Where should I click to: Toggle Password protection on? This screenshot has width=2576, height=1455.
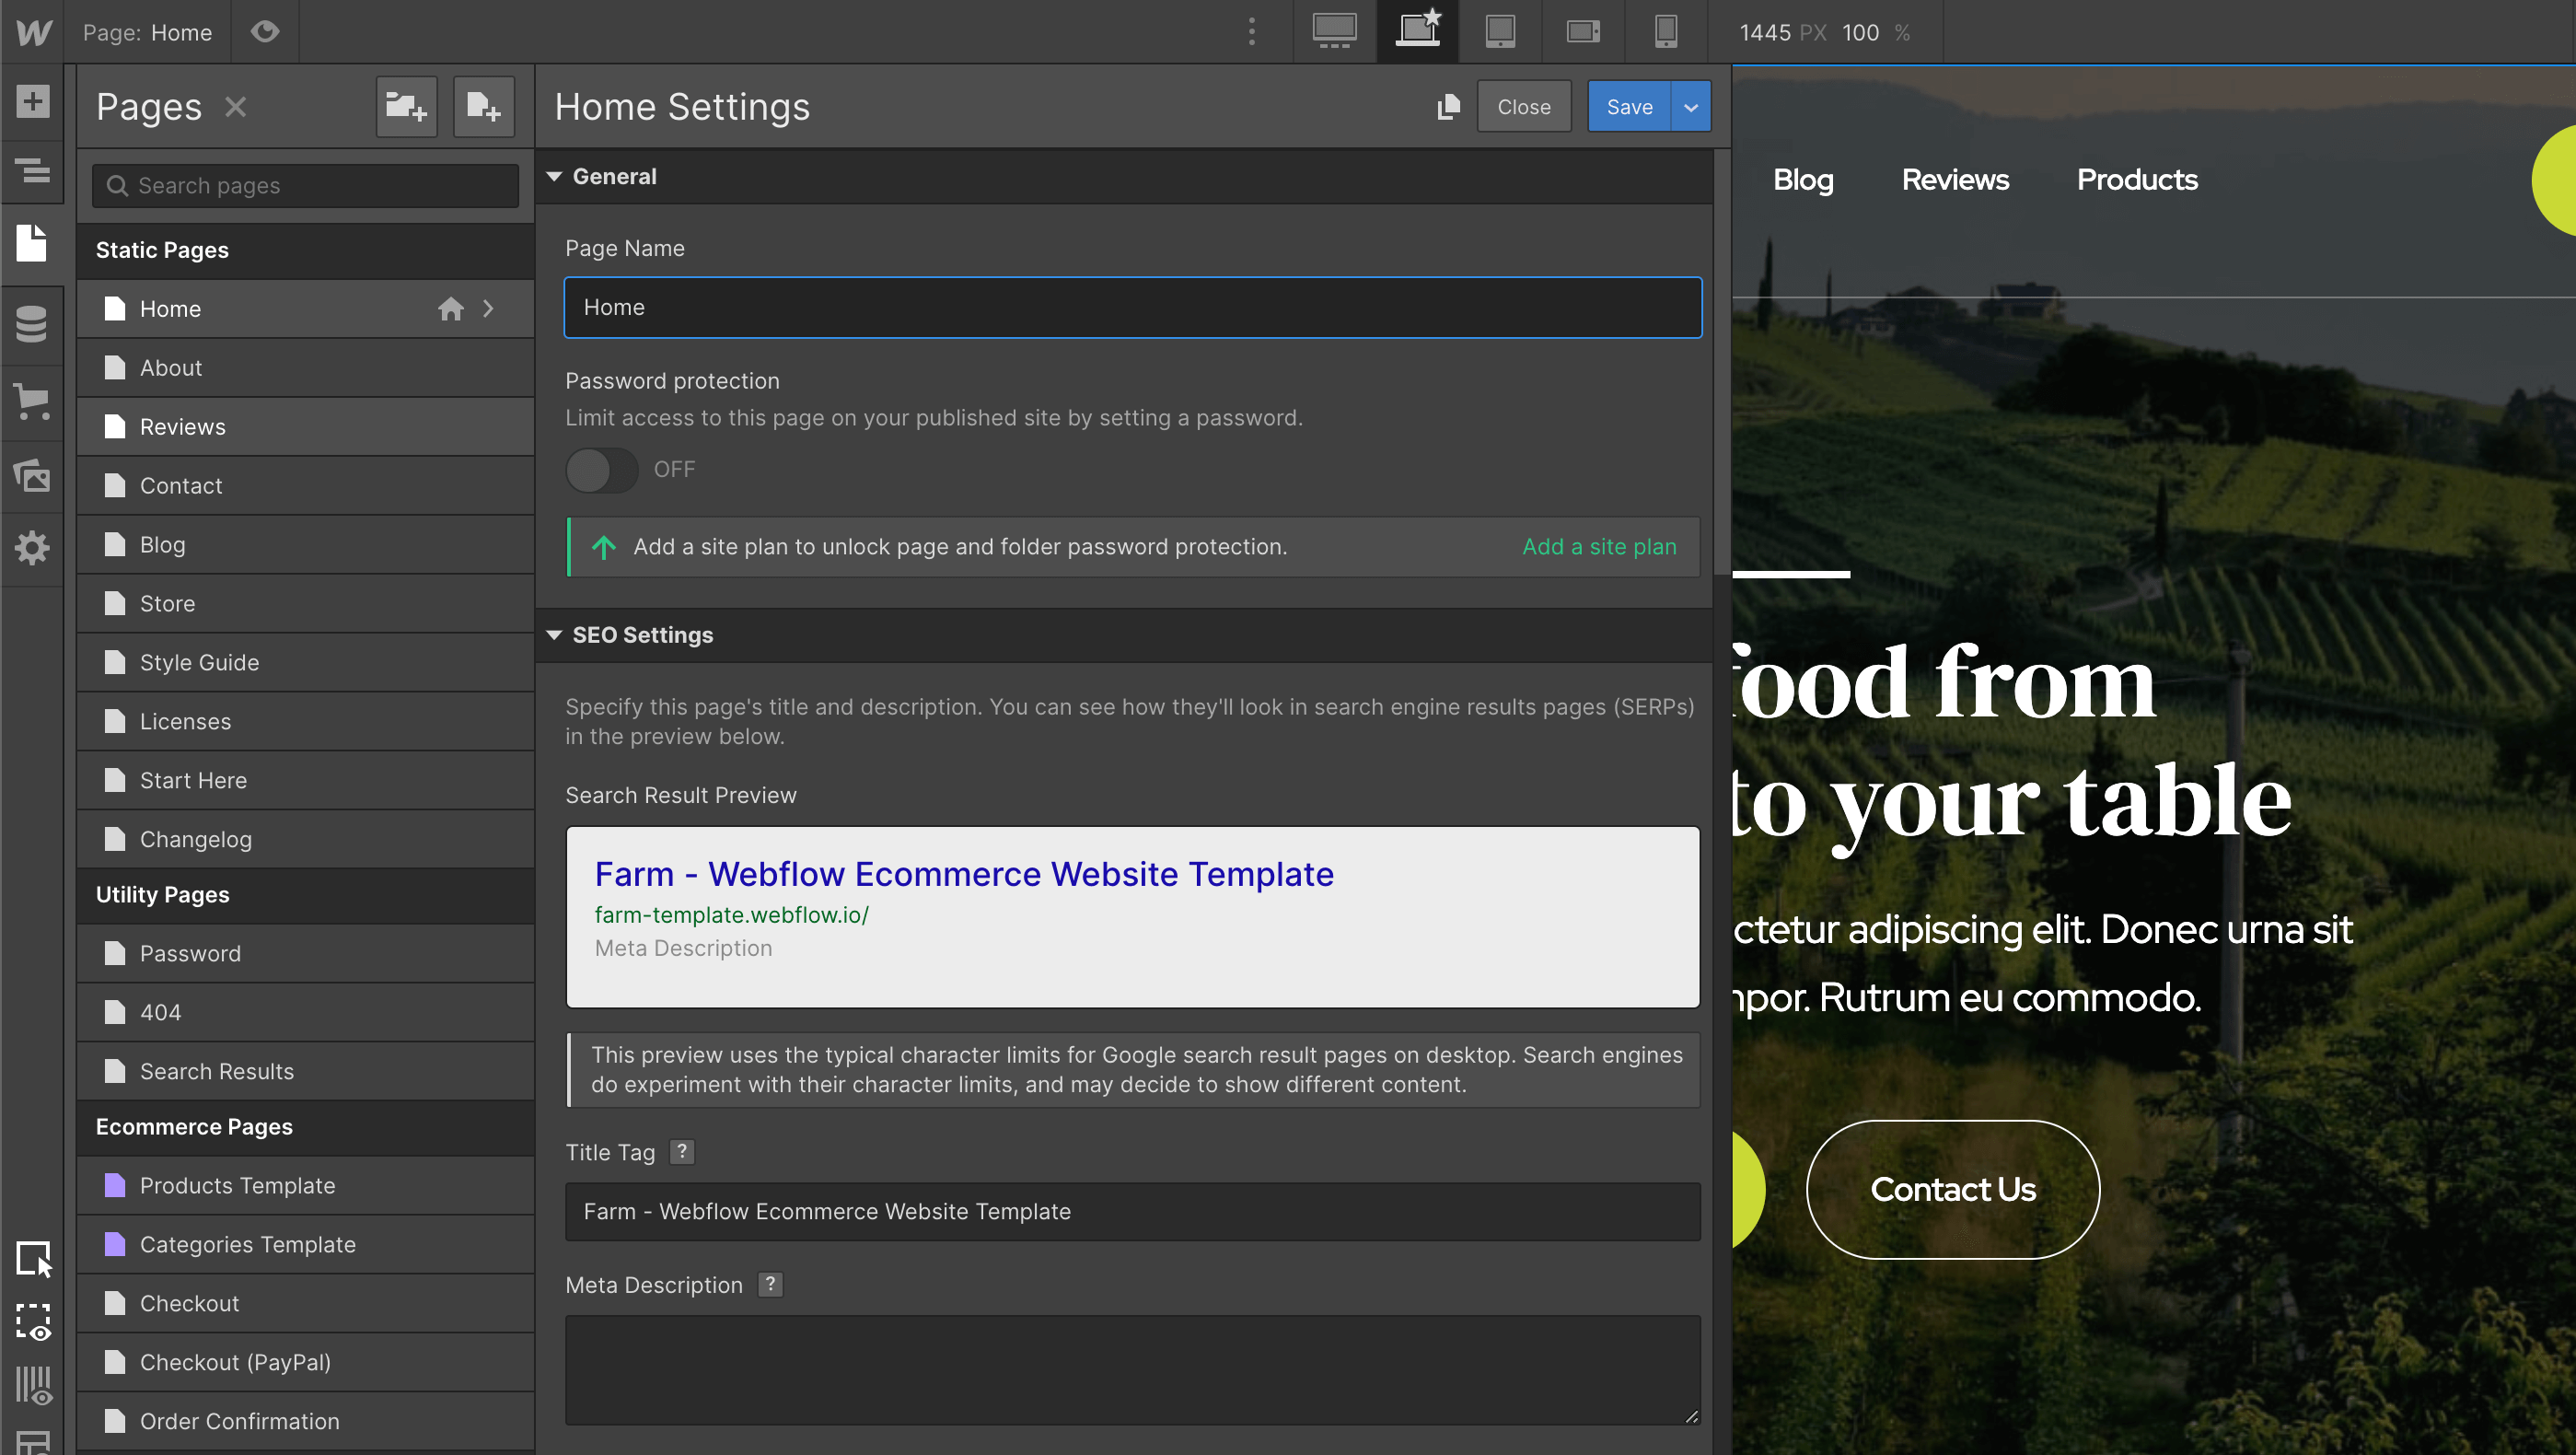(x=601, y=470)
